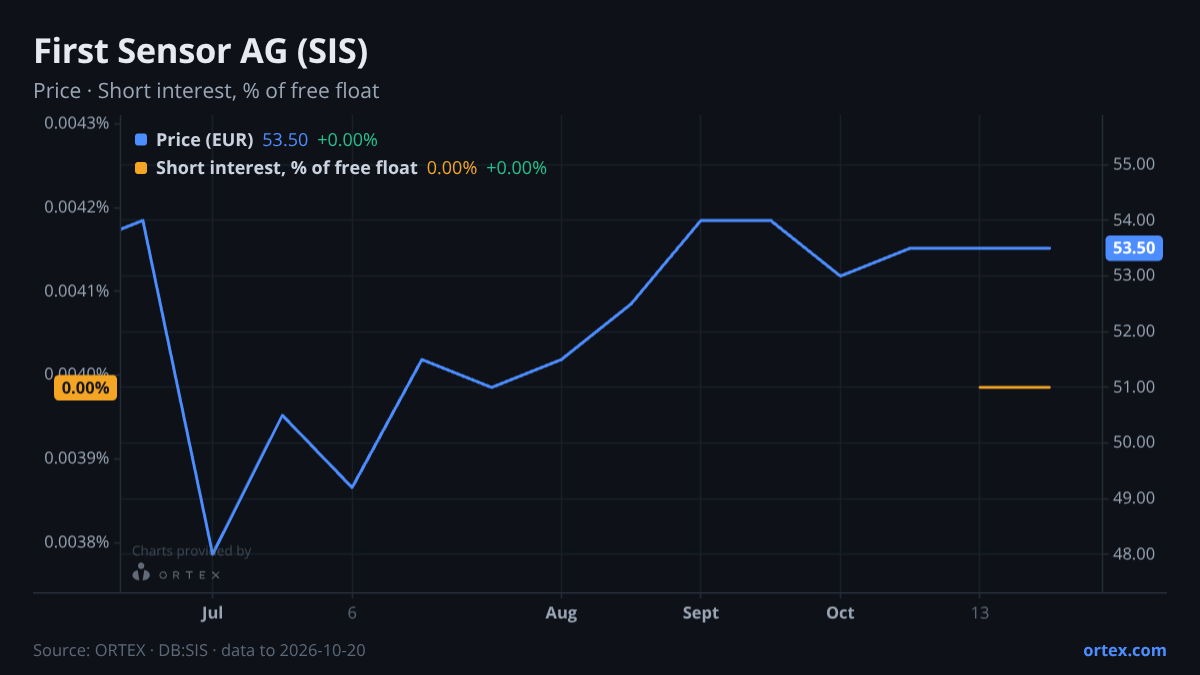This screenshot has height=675, width=1200.
Task: Click the '6' x-axis date label
Action: click(x=352, y=613)
